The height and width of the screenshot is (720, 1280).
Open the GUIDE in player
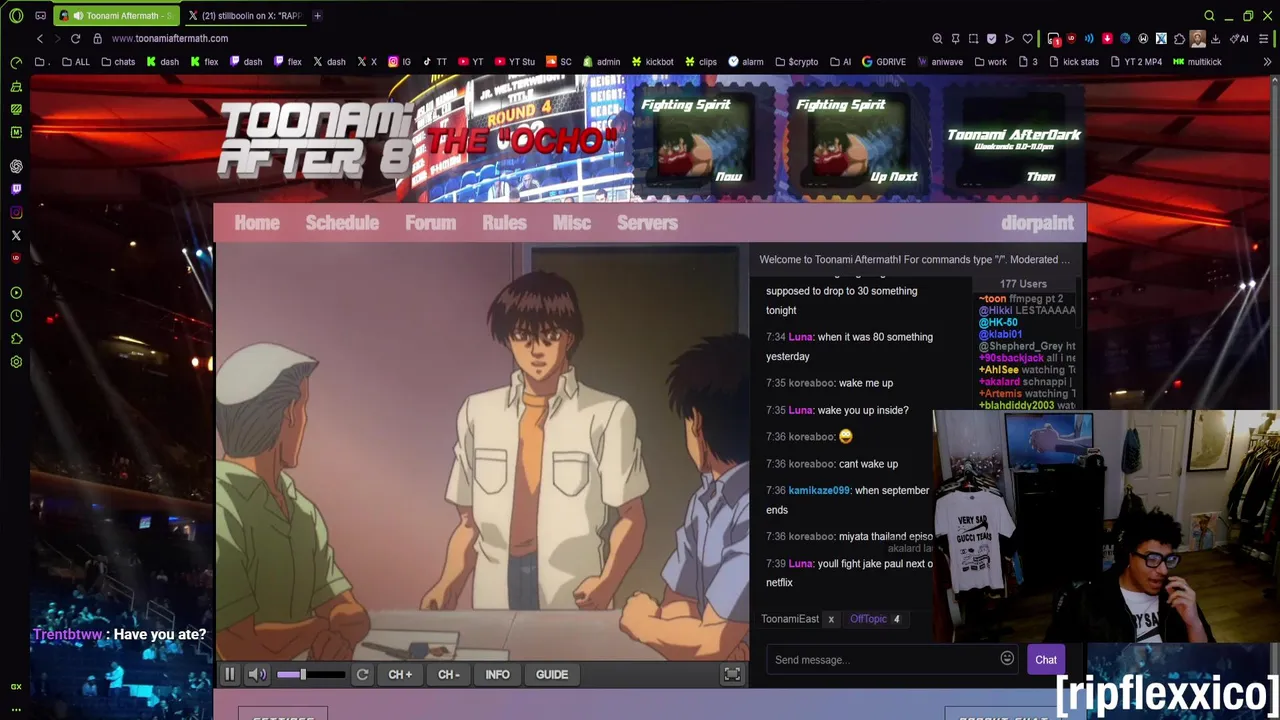(552, 675)
